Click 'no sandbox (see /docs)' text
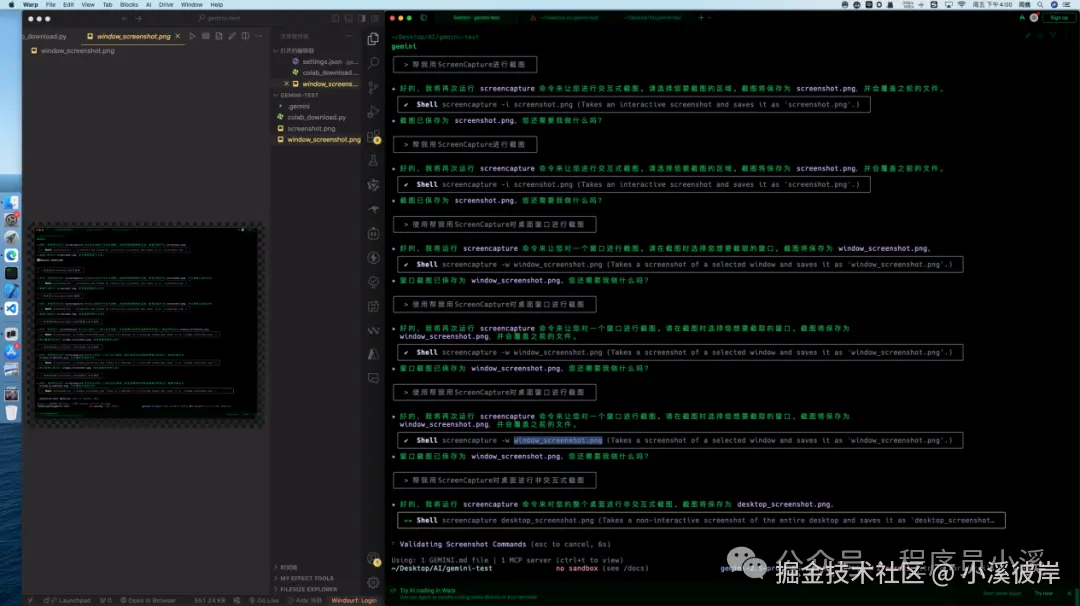Viewport: 1080px width, 606px height. click(602, 568)
